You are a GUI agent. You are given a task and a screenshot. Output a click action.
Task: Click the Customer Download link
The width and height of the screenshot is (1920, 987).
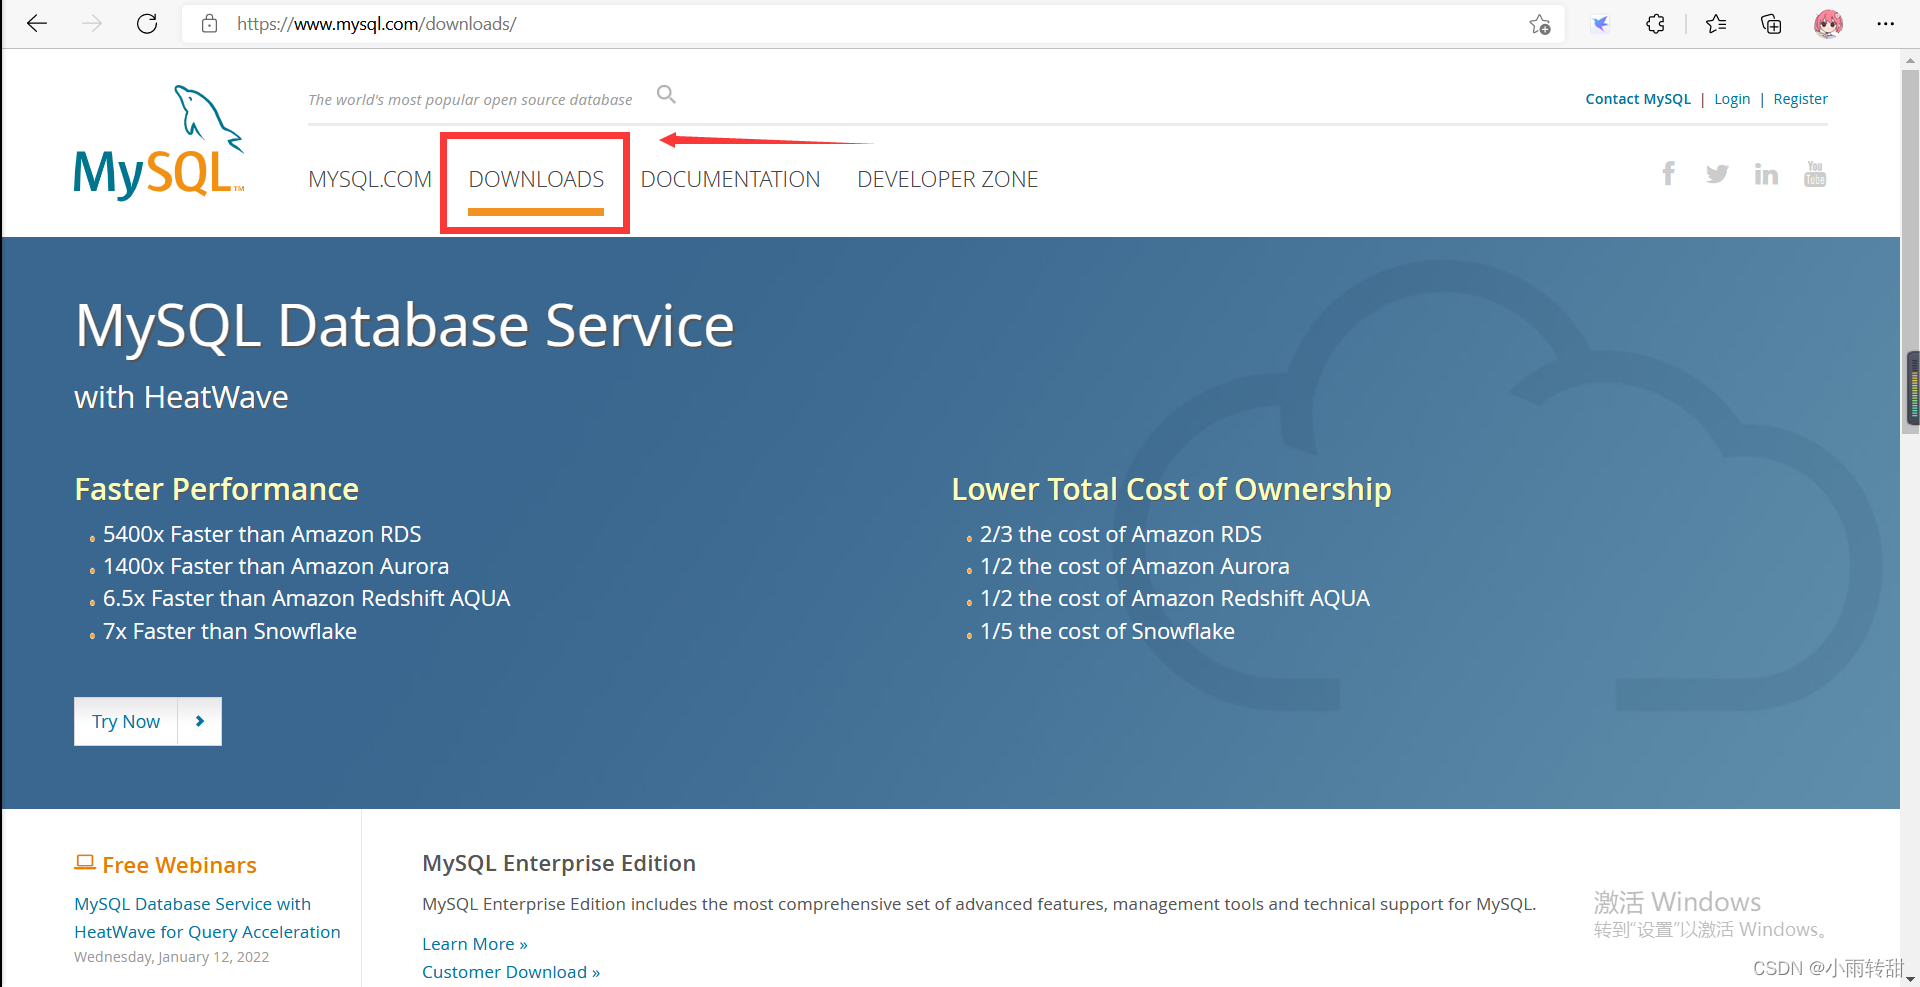[511, 972]
